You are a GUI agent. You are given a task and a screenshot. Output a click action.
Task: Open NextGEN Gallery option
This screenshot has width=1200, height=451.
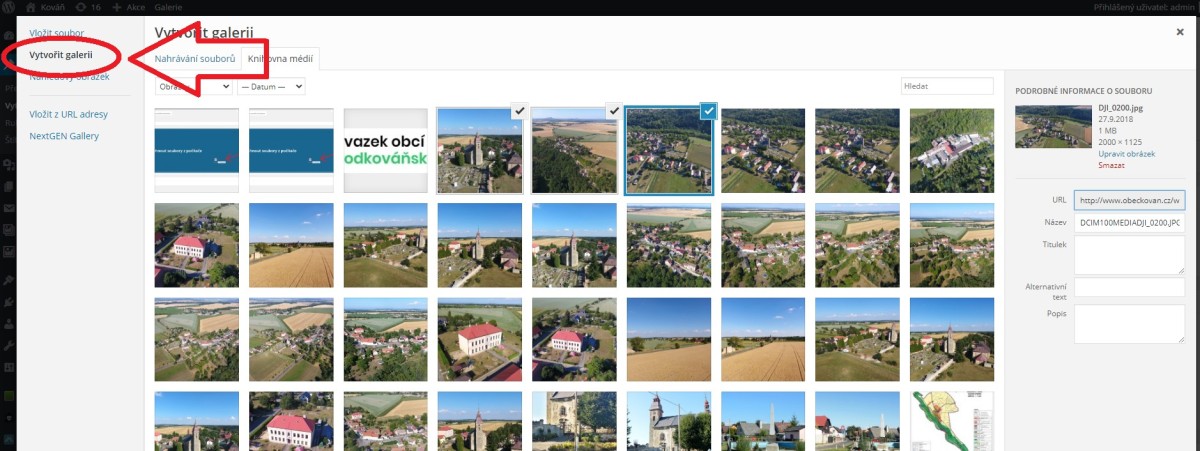(64, 136)
